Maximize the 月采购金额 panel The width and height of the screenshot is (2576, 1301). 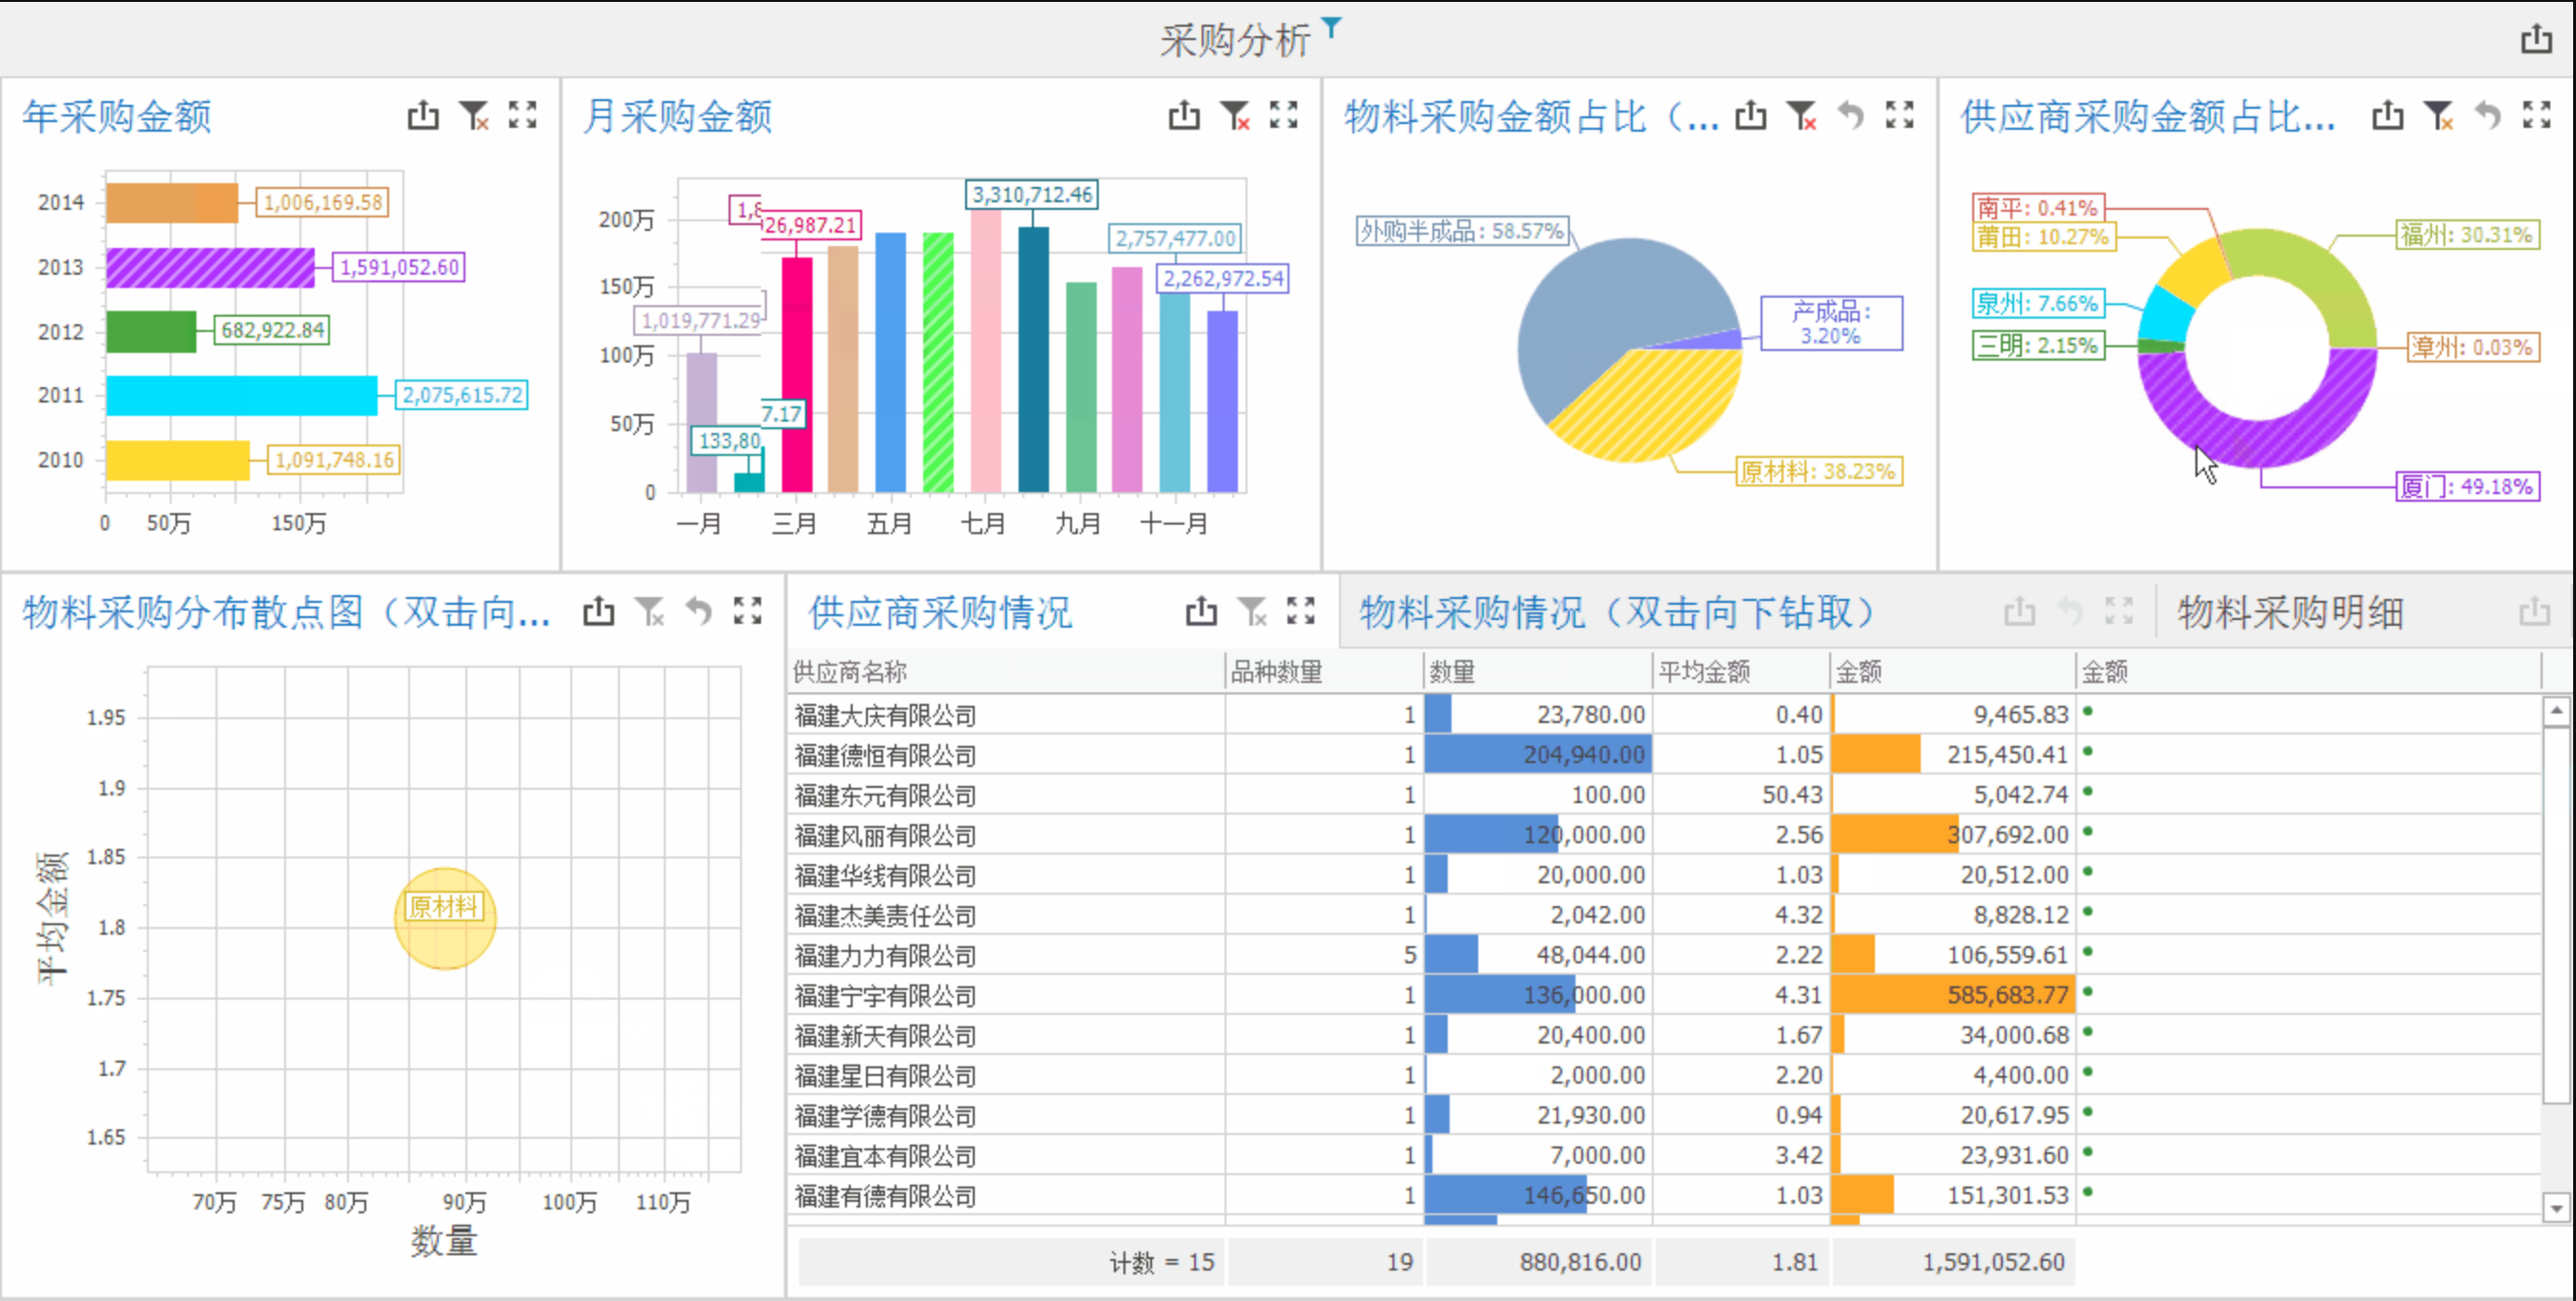click(1284, 116)
